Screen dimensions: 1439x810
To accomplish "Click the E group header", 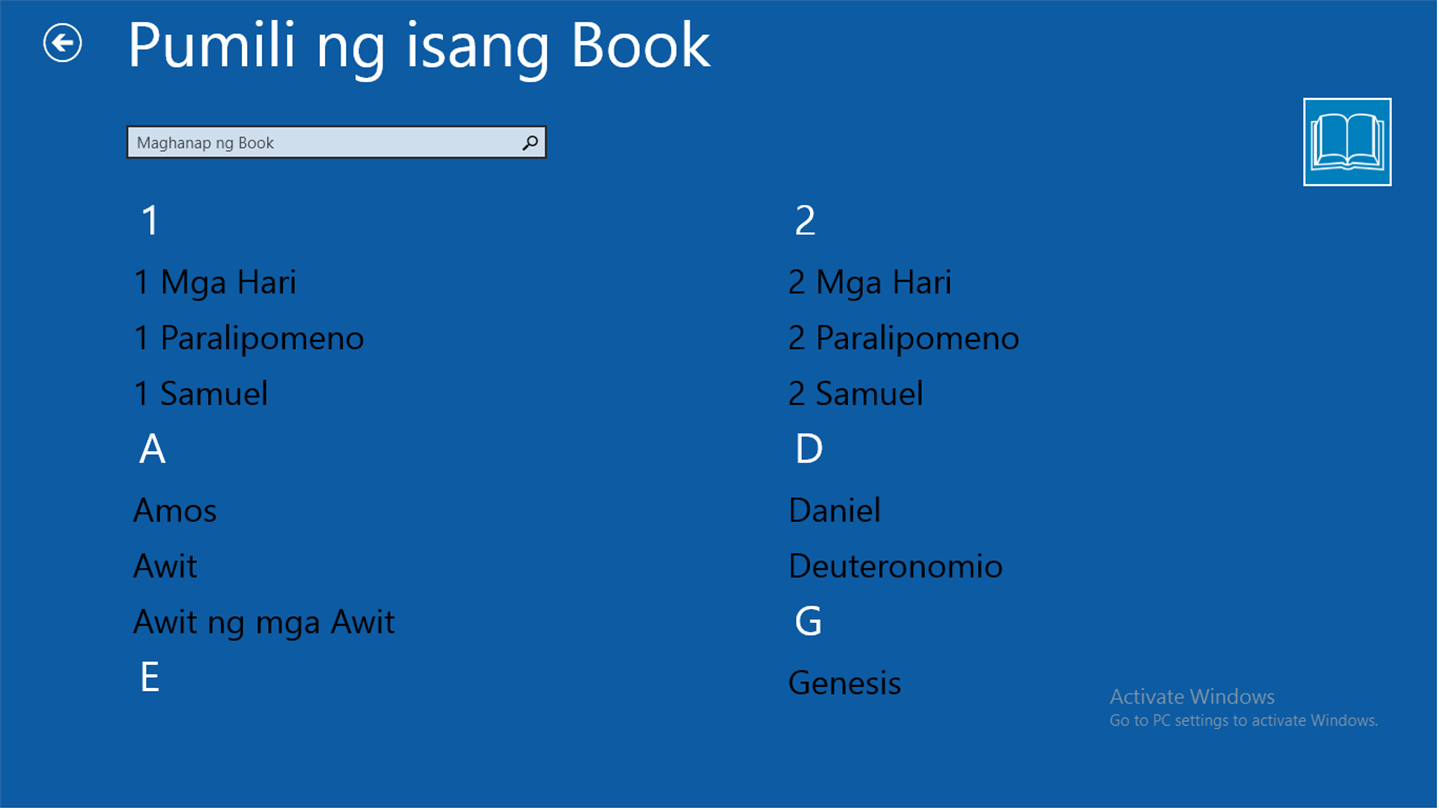I will coord(150,678).
